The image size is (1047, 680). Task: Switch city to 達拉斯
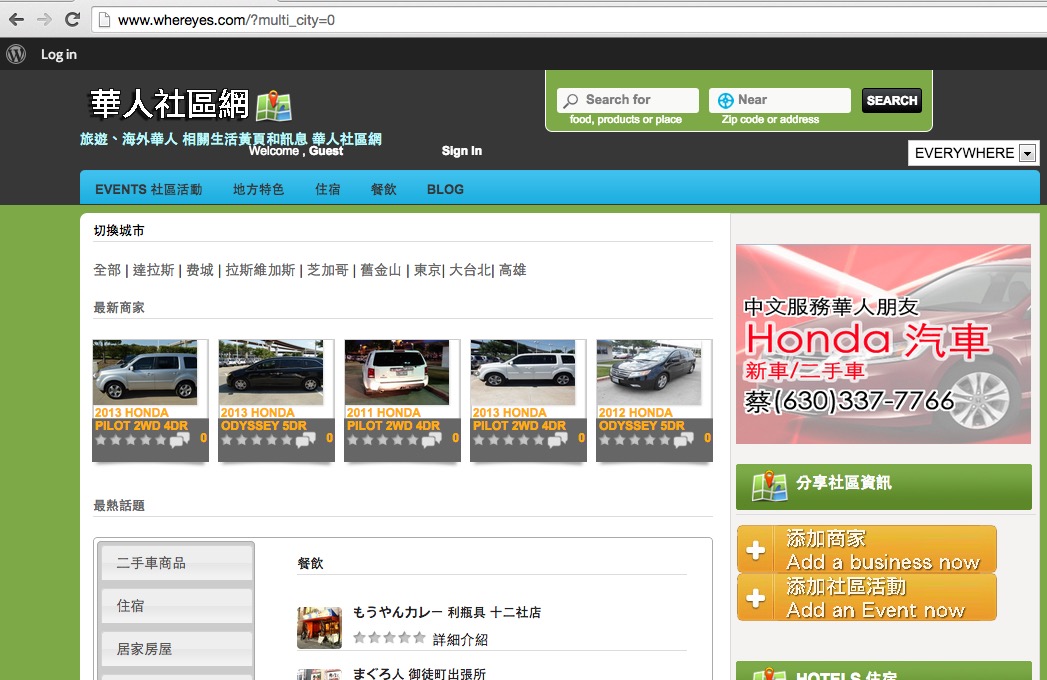point(154,270)
